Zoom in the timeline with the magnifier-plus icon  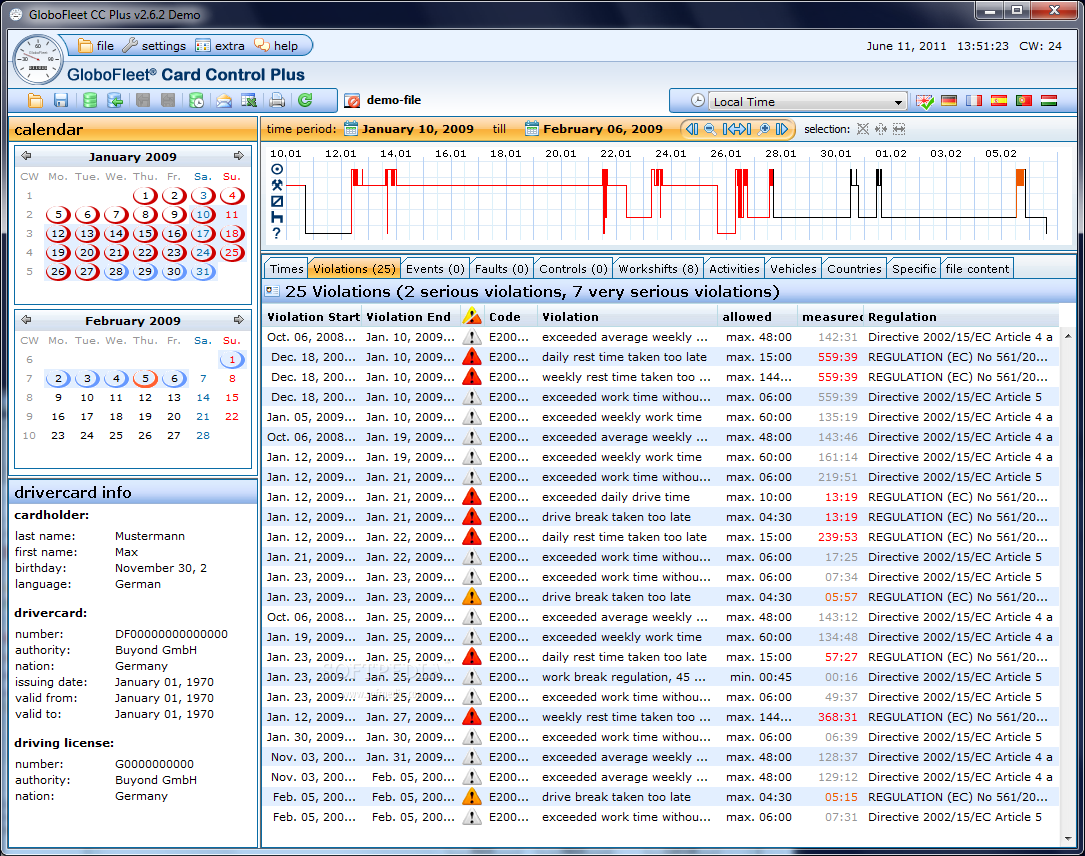click(x=764, y=129)
